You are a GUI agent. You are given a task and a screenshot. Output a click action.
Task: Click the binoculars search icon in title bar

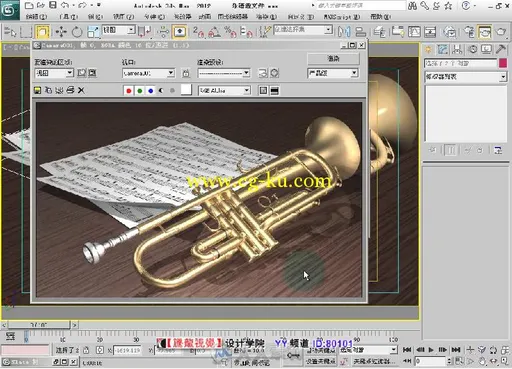[x=412, y=5]
